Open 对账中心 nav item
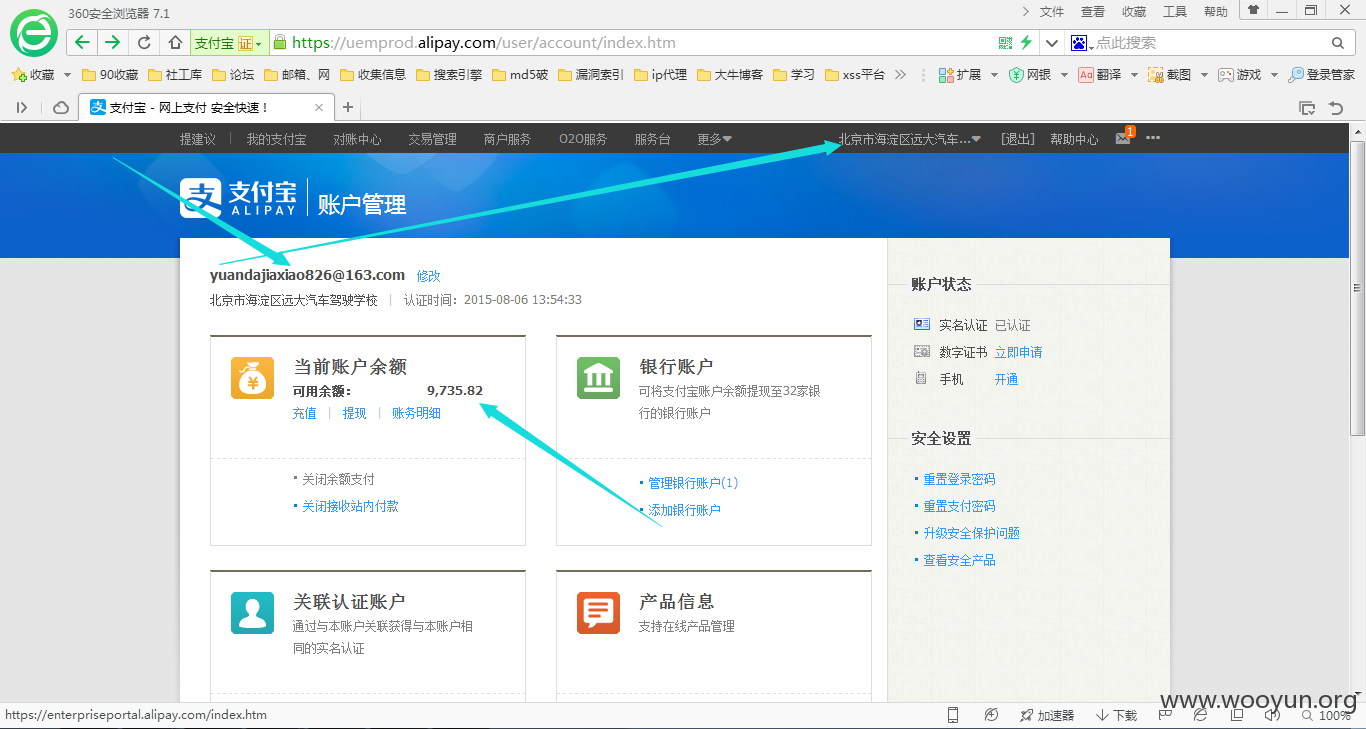Viewport: 1366px width, 729px height. 357,139
